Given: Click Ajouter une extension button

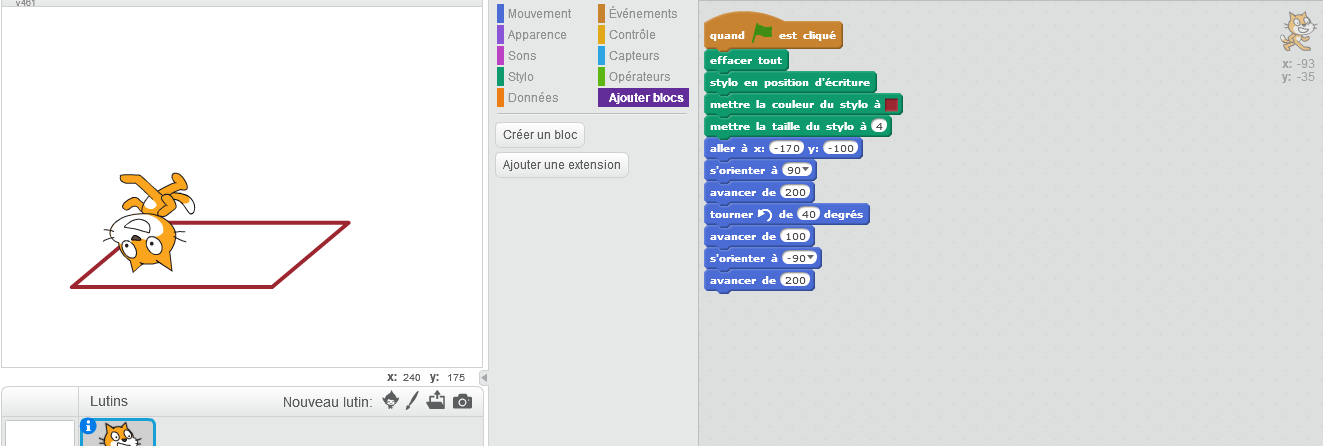Looking at the screenshot, I should pyautogui.click(x=561, y=165).
